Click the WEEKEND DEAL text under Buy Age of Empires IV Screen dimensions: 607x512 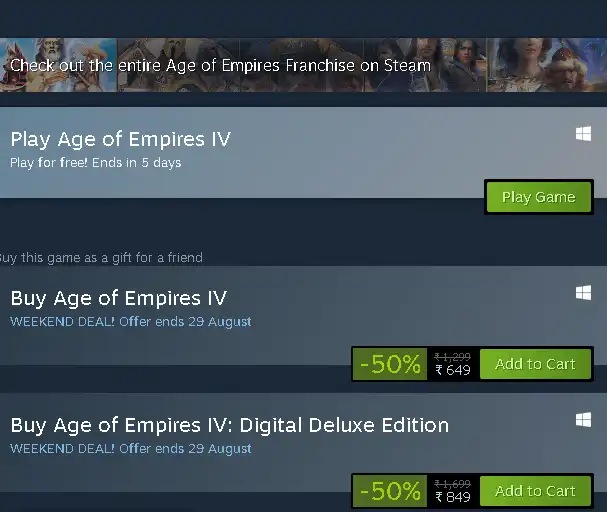(x=130, y=322)
